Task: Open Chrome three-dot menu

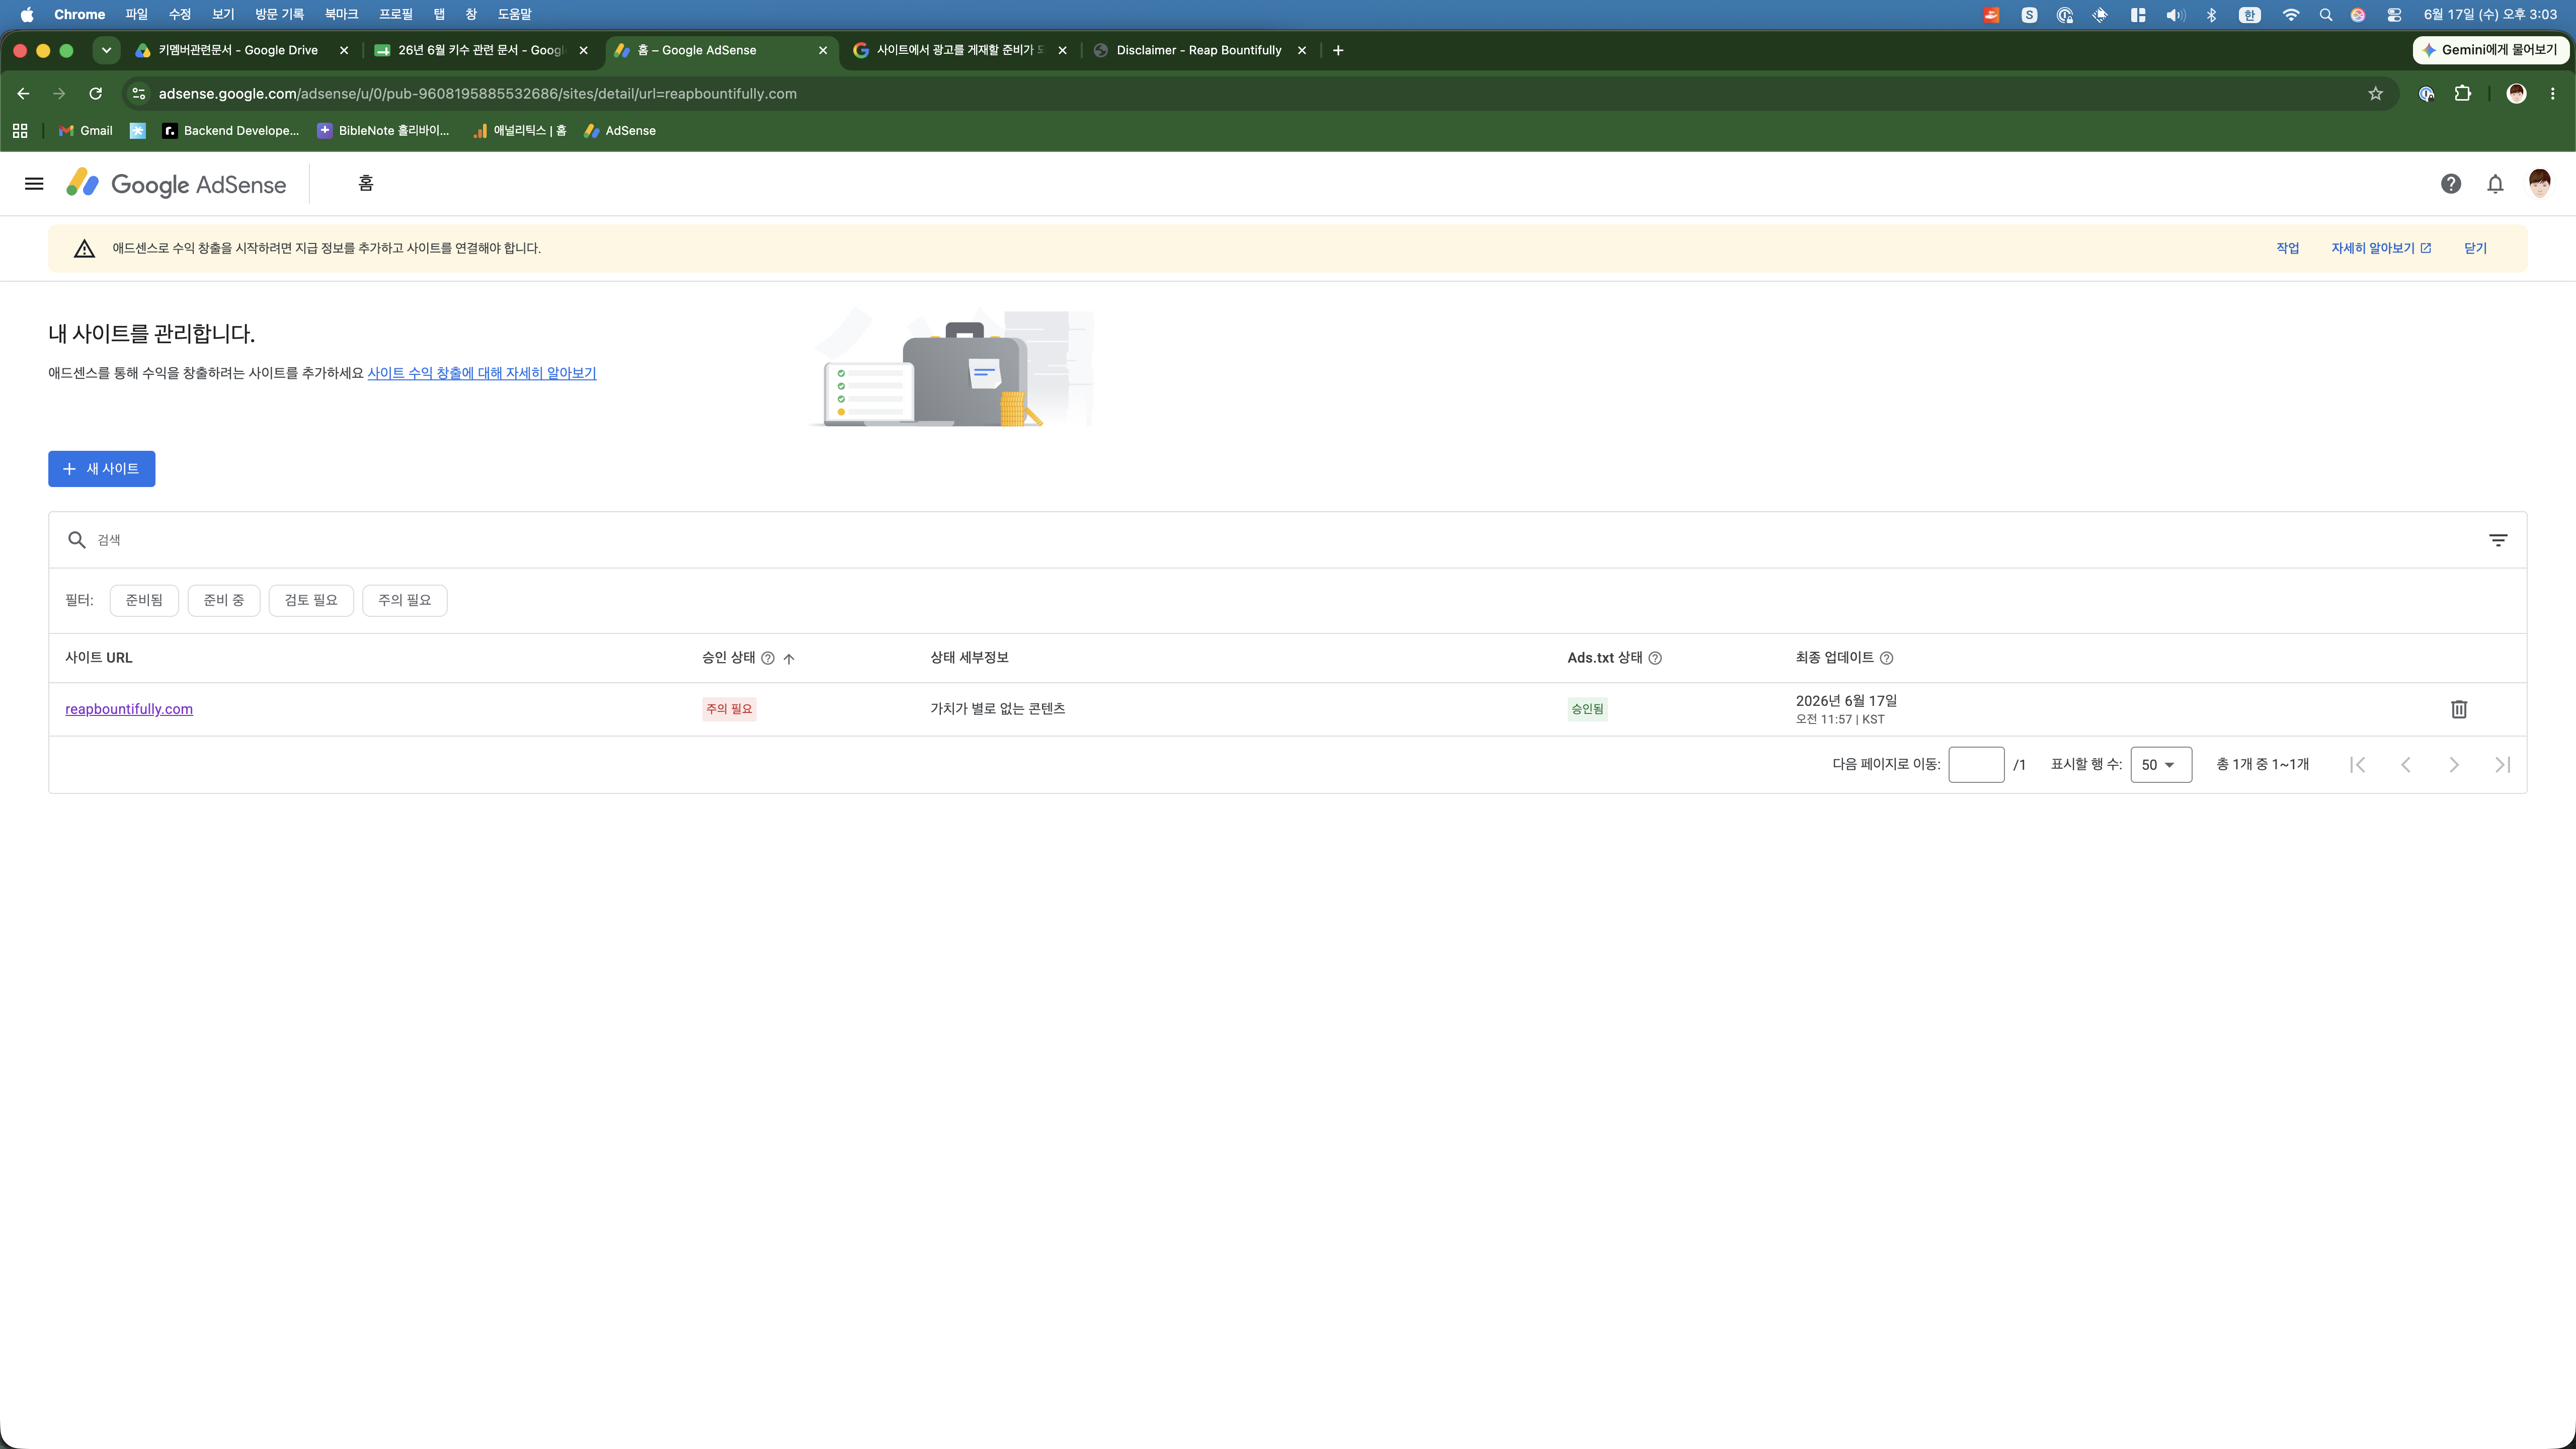Action: pos(2552,94)
